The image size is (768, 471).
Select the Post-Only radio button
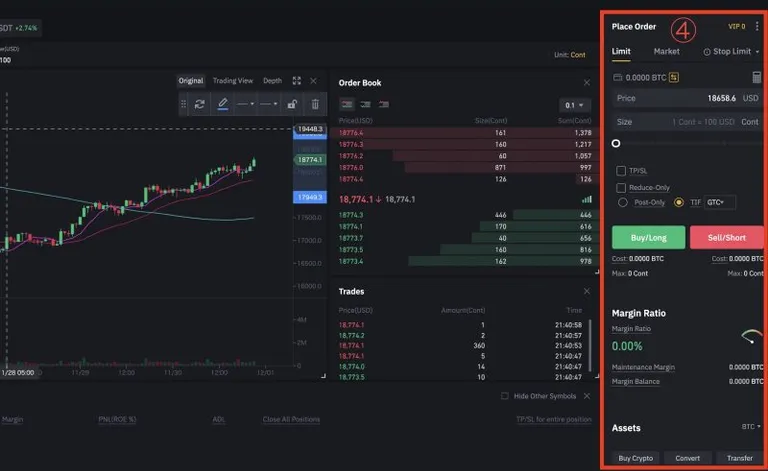623,202
